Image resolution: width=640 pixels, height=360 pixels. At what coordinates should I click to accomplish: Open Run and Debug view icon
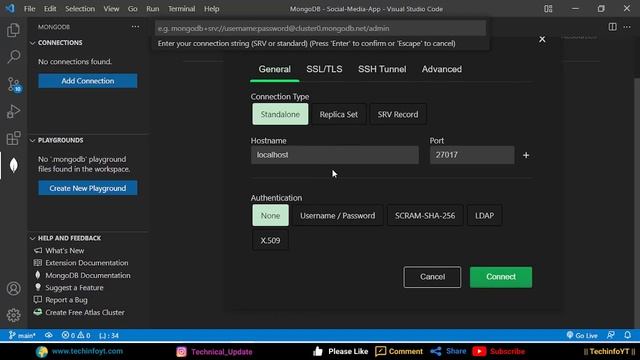(13, 111)
